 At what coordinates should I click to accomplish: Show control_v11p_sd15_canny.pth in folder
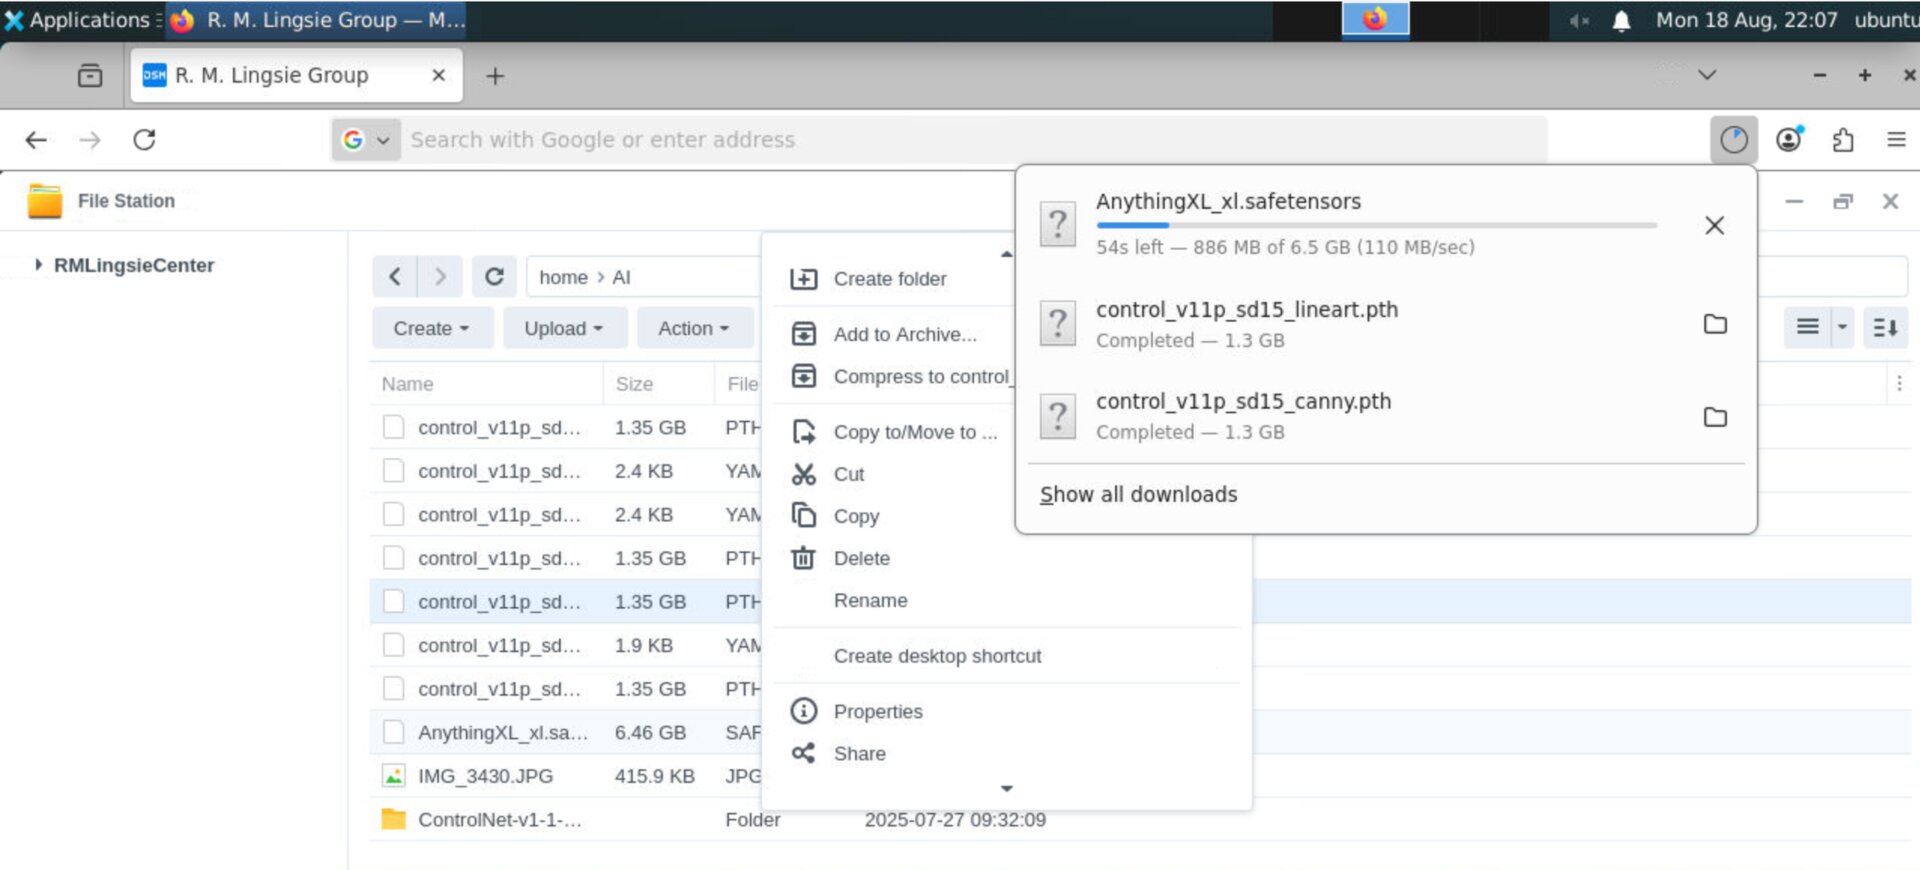(x=1715, y=417)
